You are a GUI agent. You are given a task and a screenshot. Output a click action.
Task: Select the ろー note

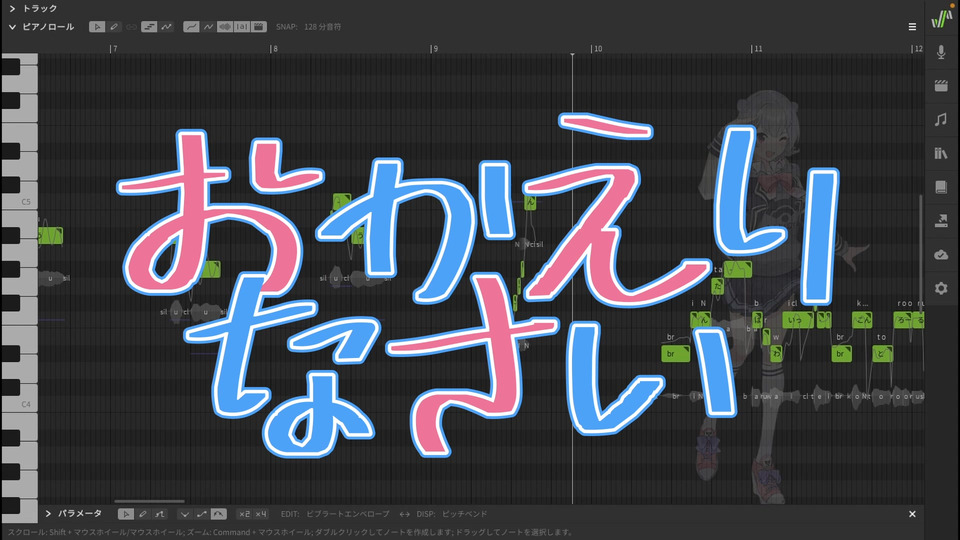(x=902, y=320)
